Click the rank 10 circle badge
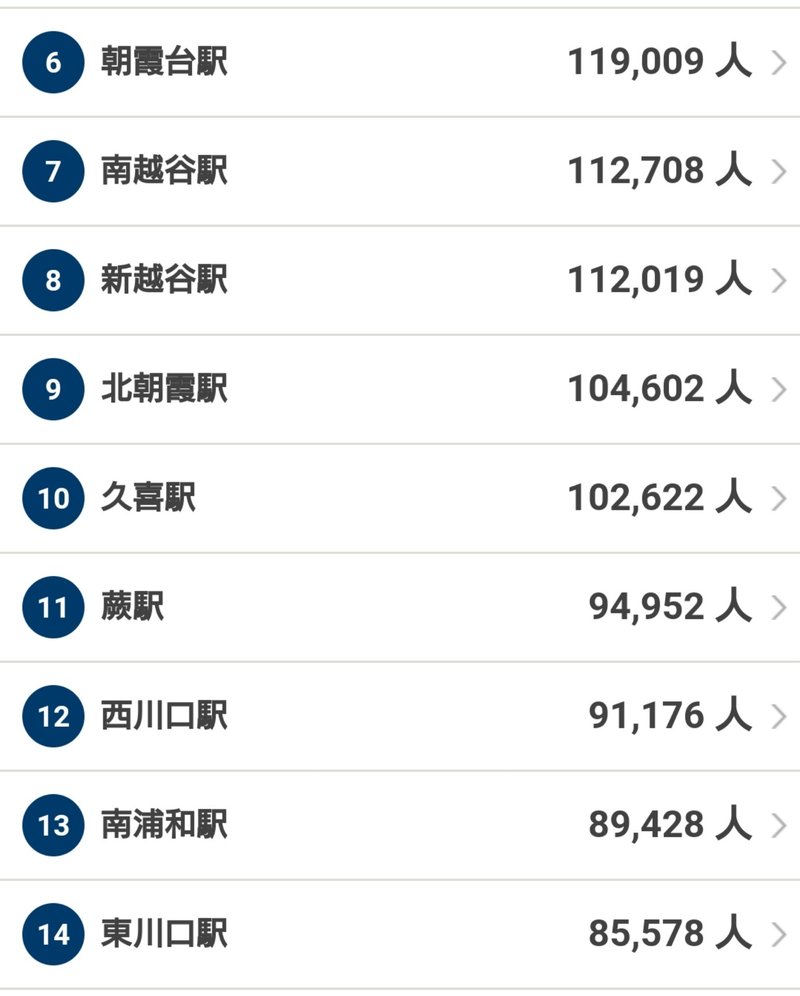 (x=53, y=498)
